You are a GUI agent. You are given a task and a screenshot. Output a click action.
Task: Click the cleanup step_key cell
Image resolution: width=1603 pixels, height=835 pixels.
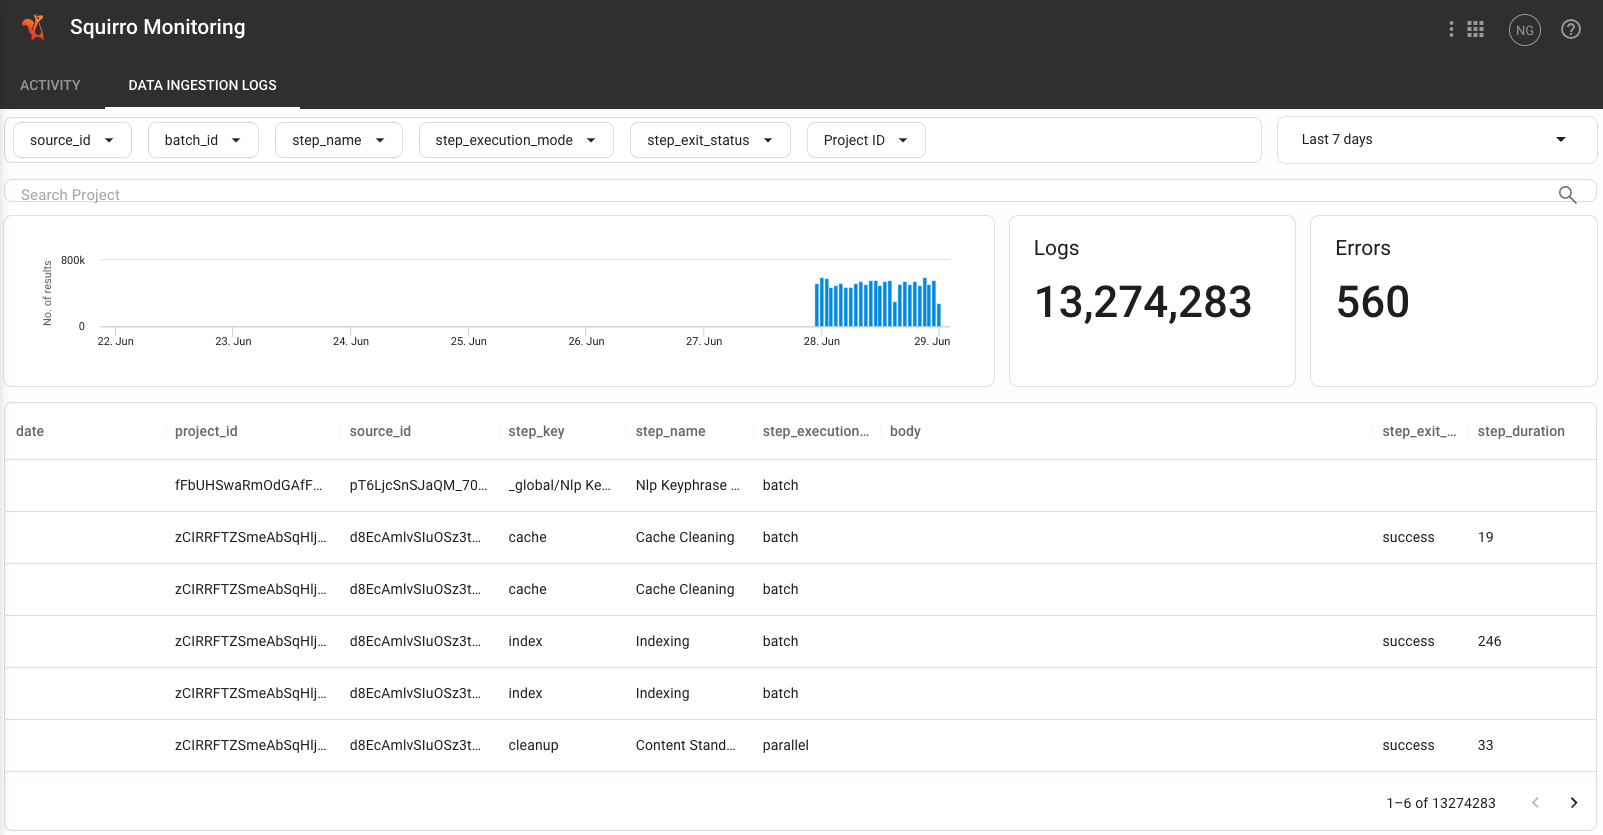[x=533, y=745]
